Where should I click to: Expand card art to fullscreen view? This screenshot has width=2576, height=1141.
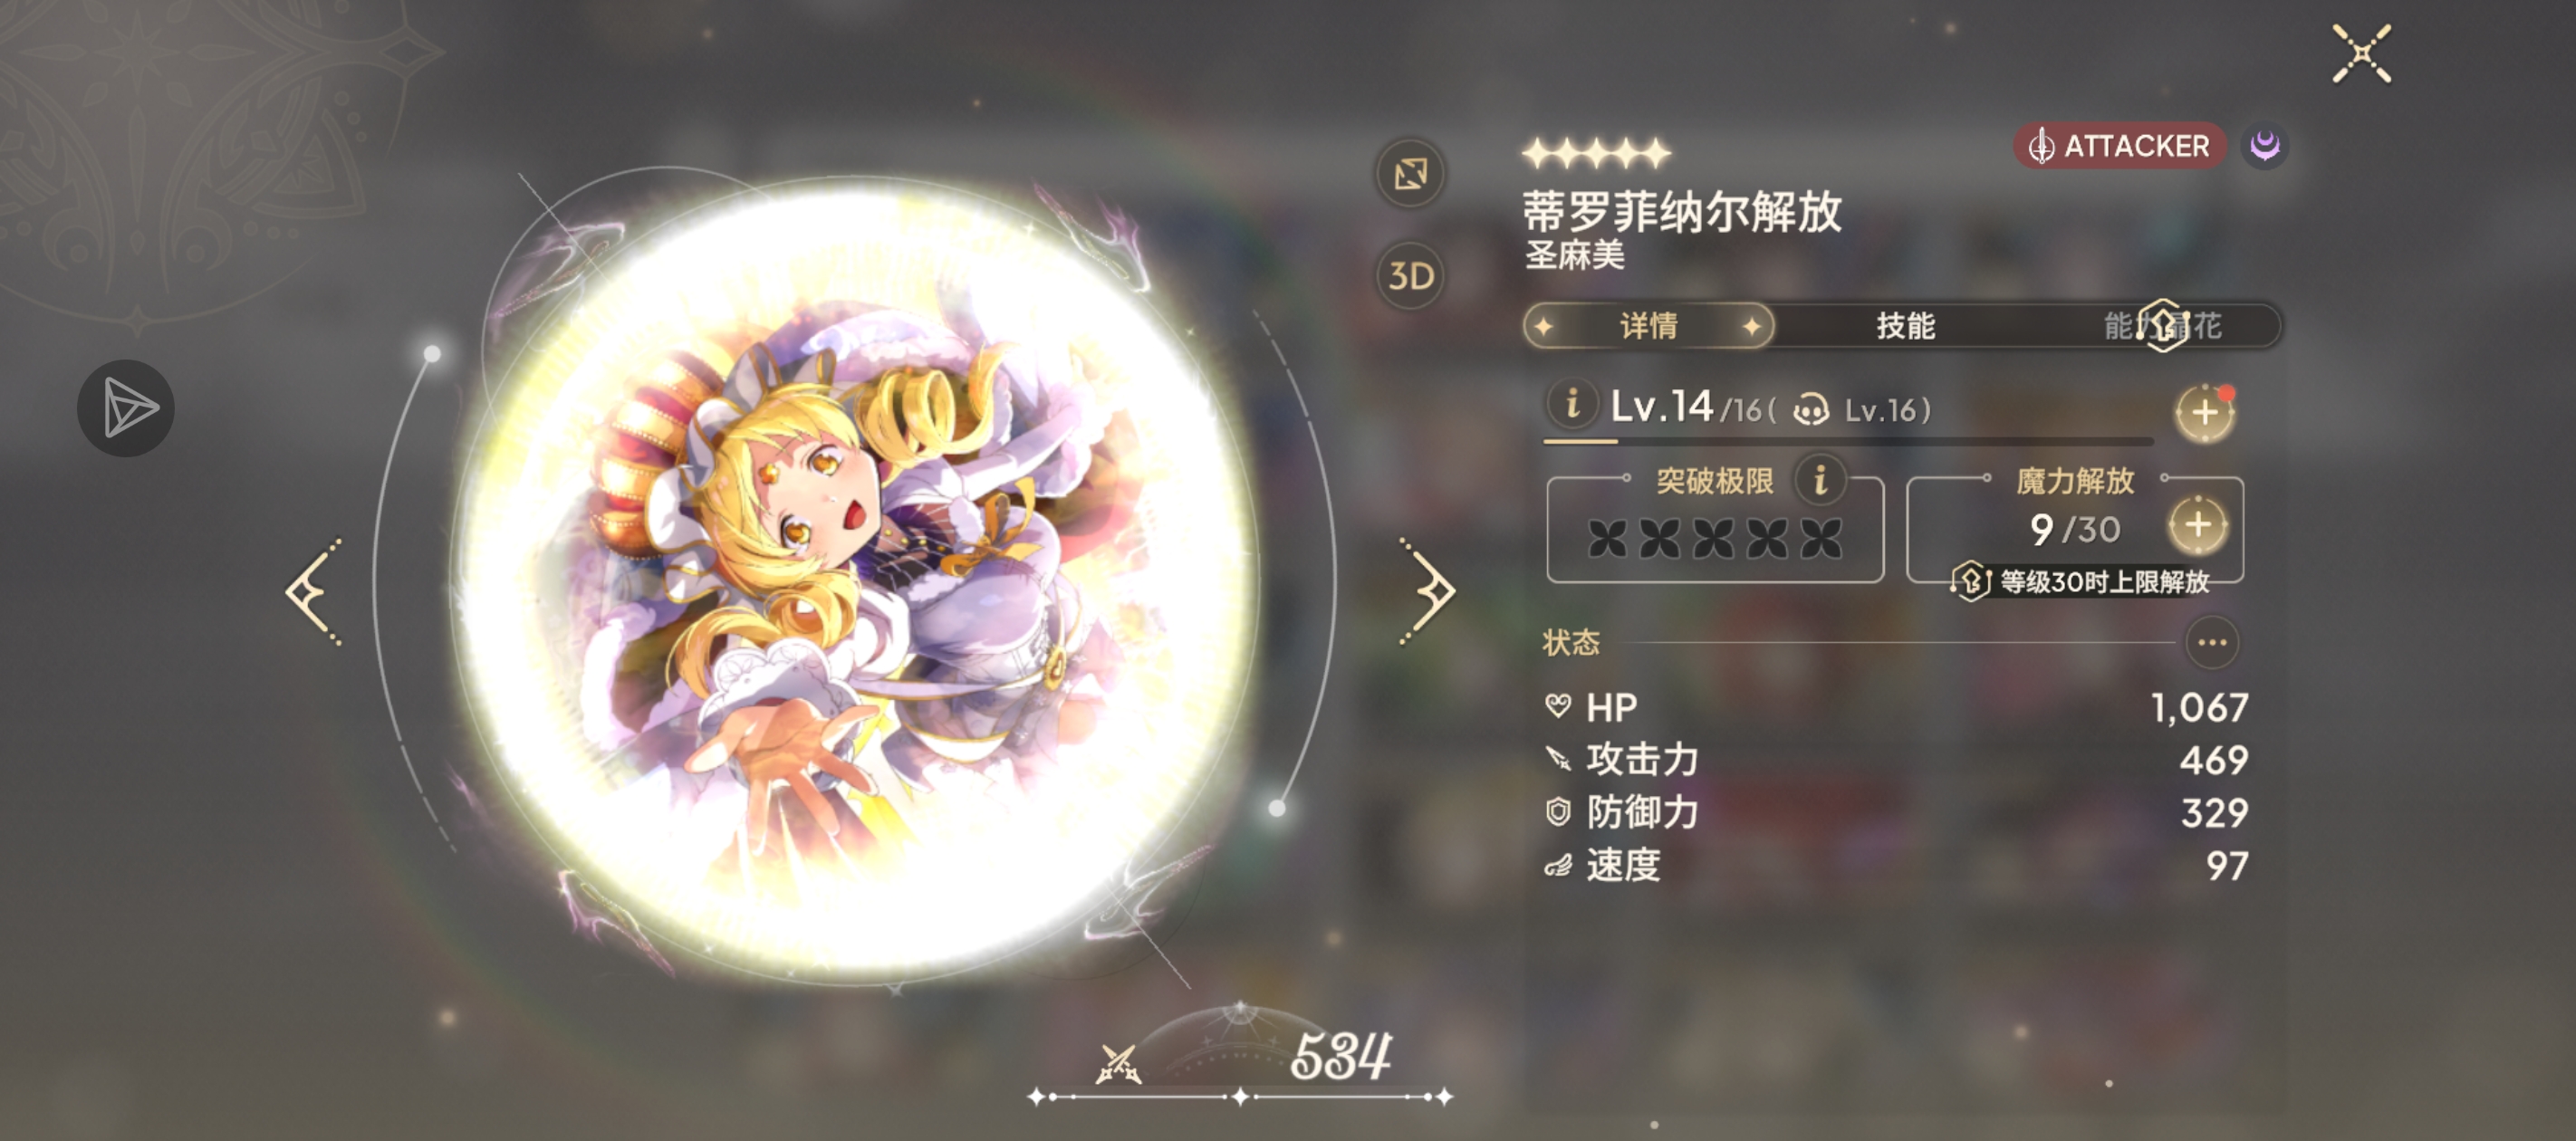point(1410,174)
